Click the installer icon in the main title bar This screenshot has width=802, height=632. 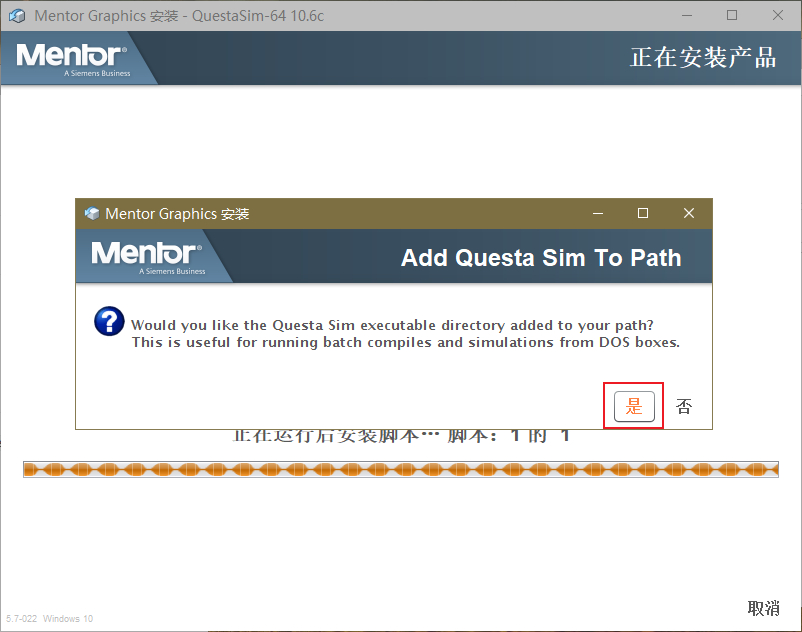(17, 16)
